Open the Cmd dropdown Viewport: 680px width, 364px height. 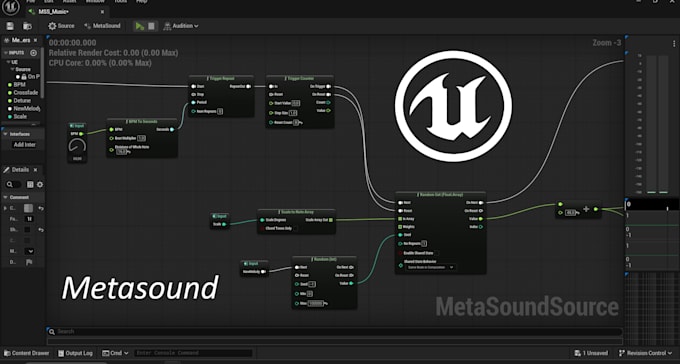point(115,353)
